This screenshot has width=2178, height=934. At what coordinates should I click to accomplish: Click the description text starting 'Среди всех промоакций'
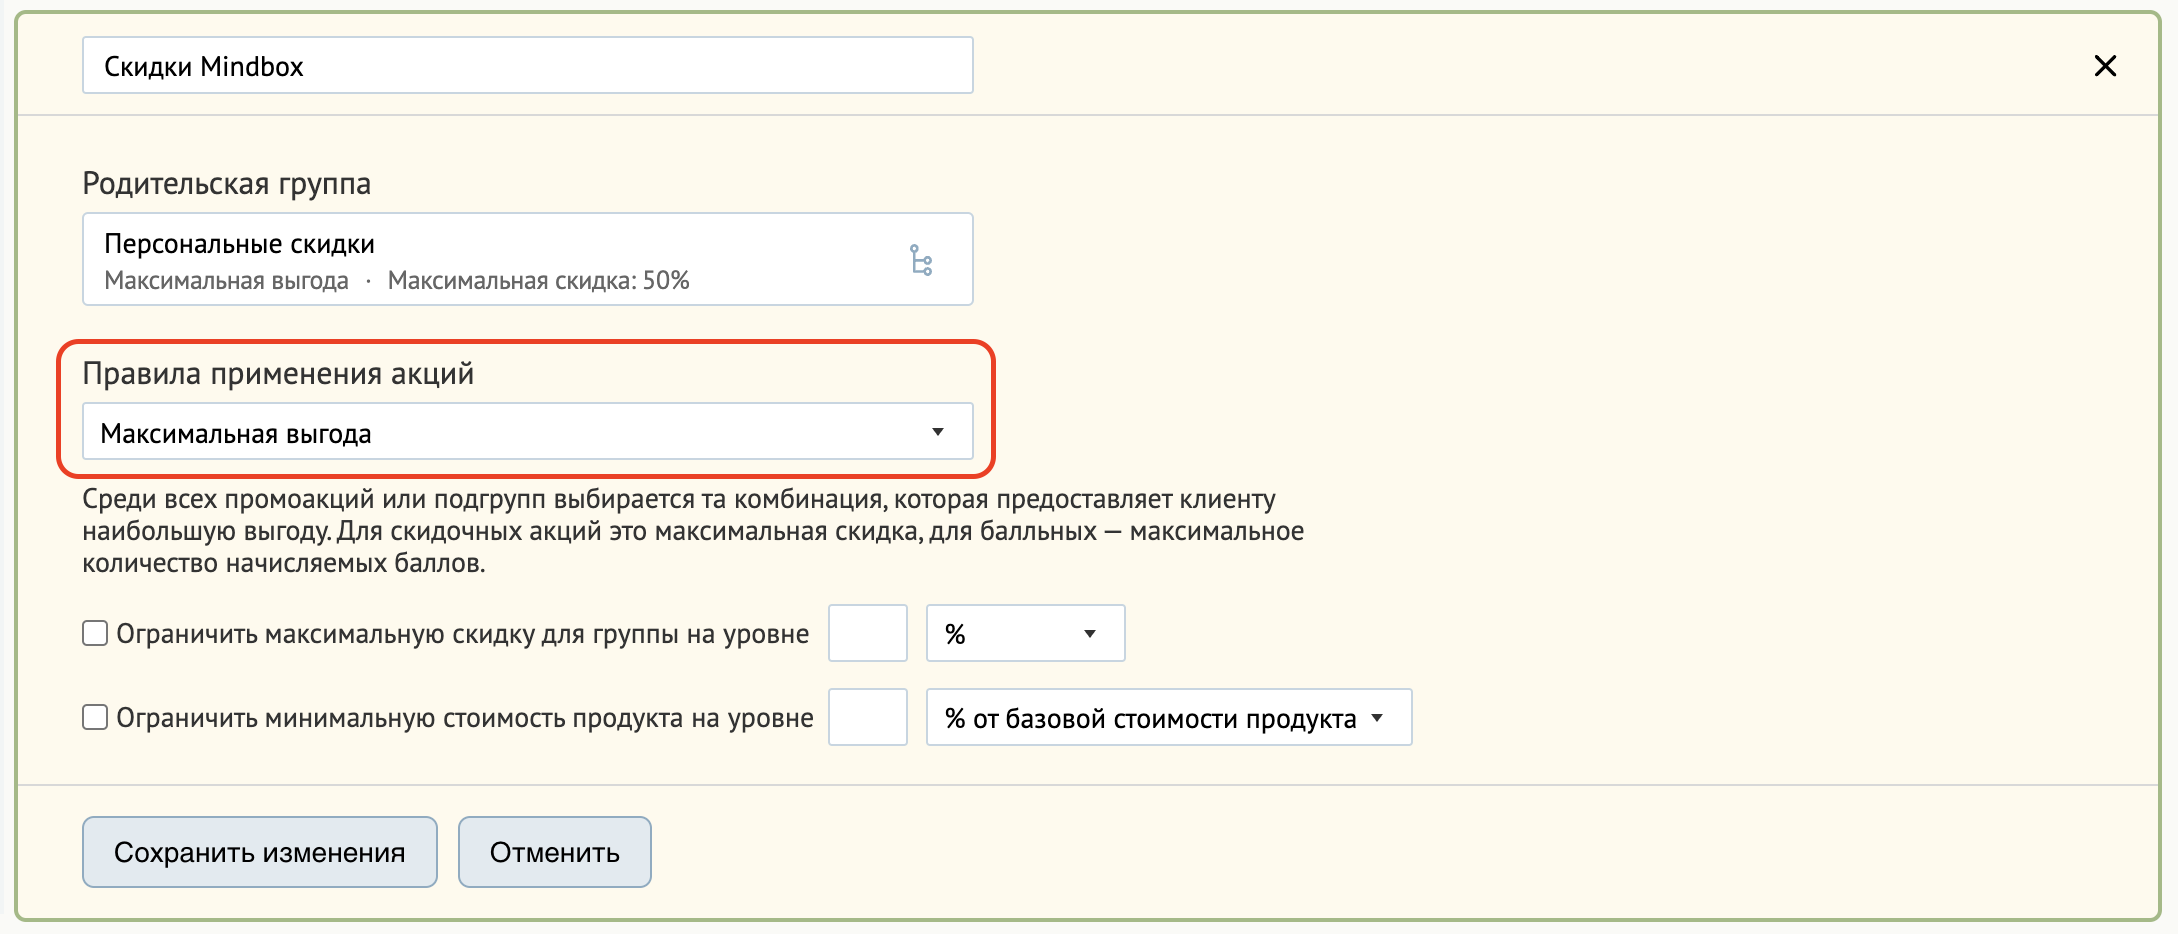[x=693, y=531]
